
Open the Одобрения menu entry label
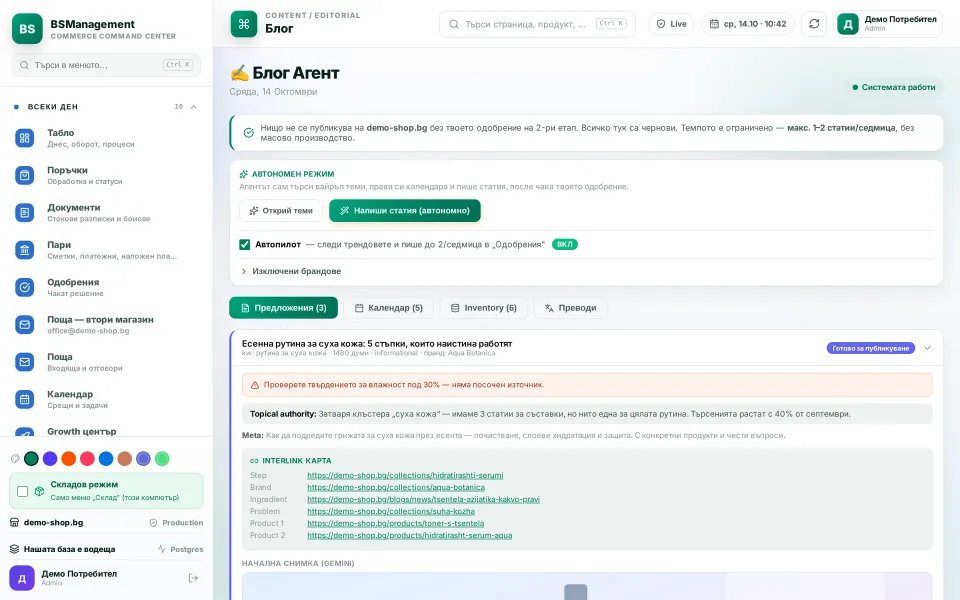point(73,282)
